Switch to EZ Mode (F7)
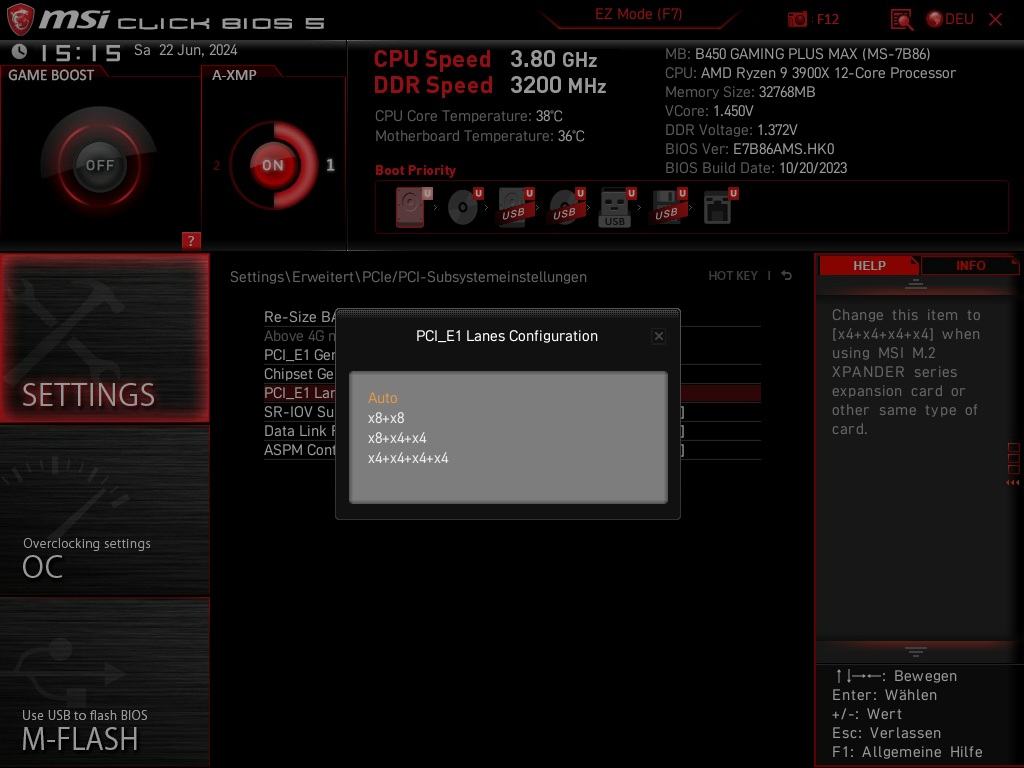The height and width of the screenshot is (768, 1024). pyautogui.click(x=638, y=14)
